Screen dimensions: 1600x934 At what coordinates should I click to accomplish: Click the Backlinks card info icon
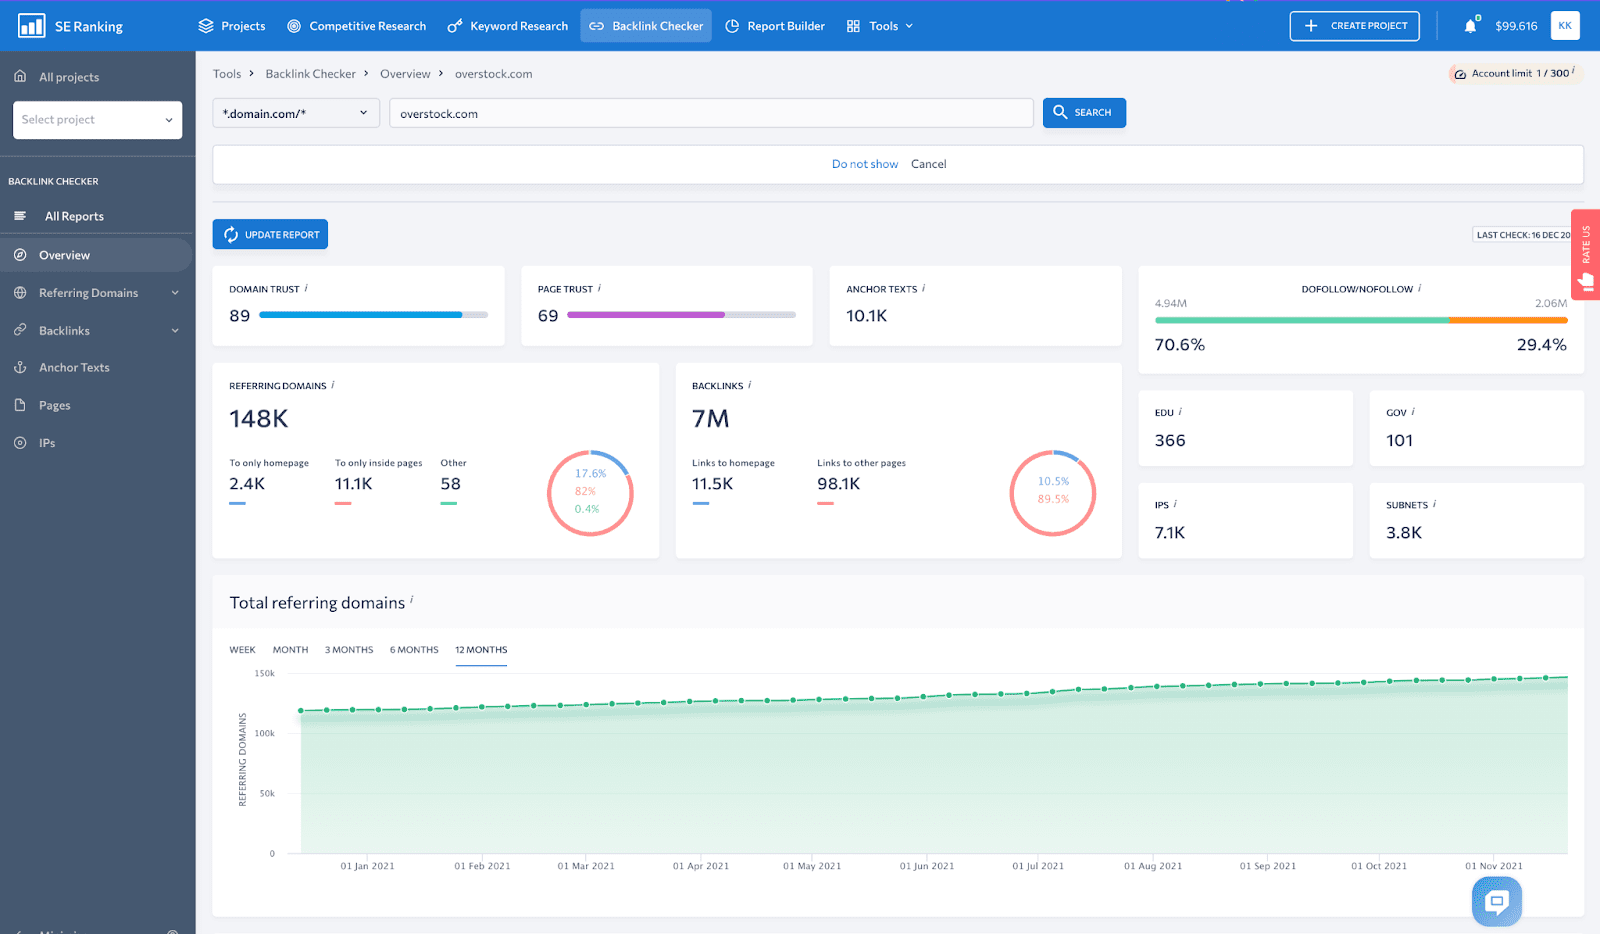click(x=749, y=385)
